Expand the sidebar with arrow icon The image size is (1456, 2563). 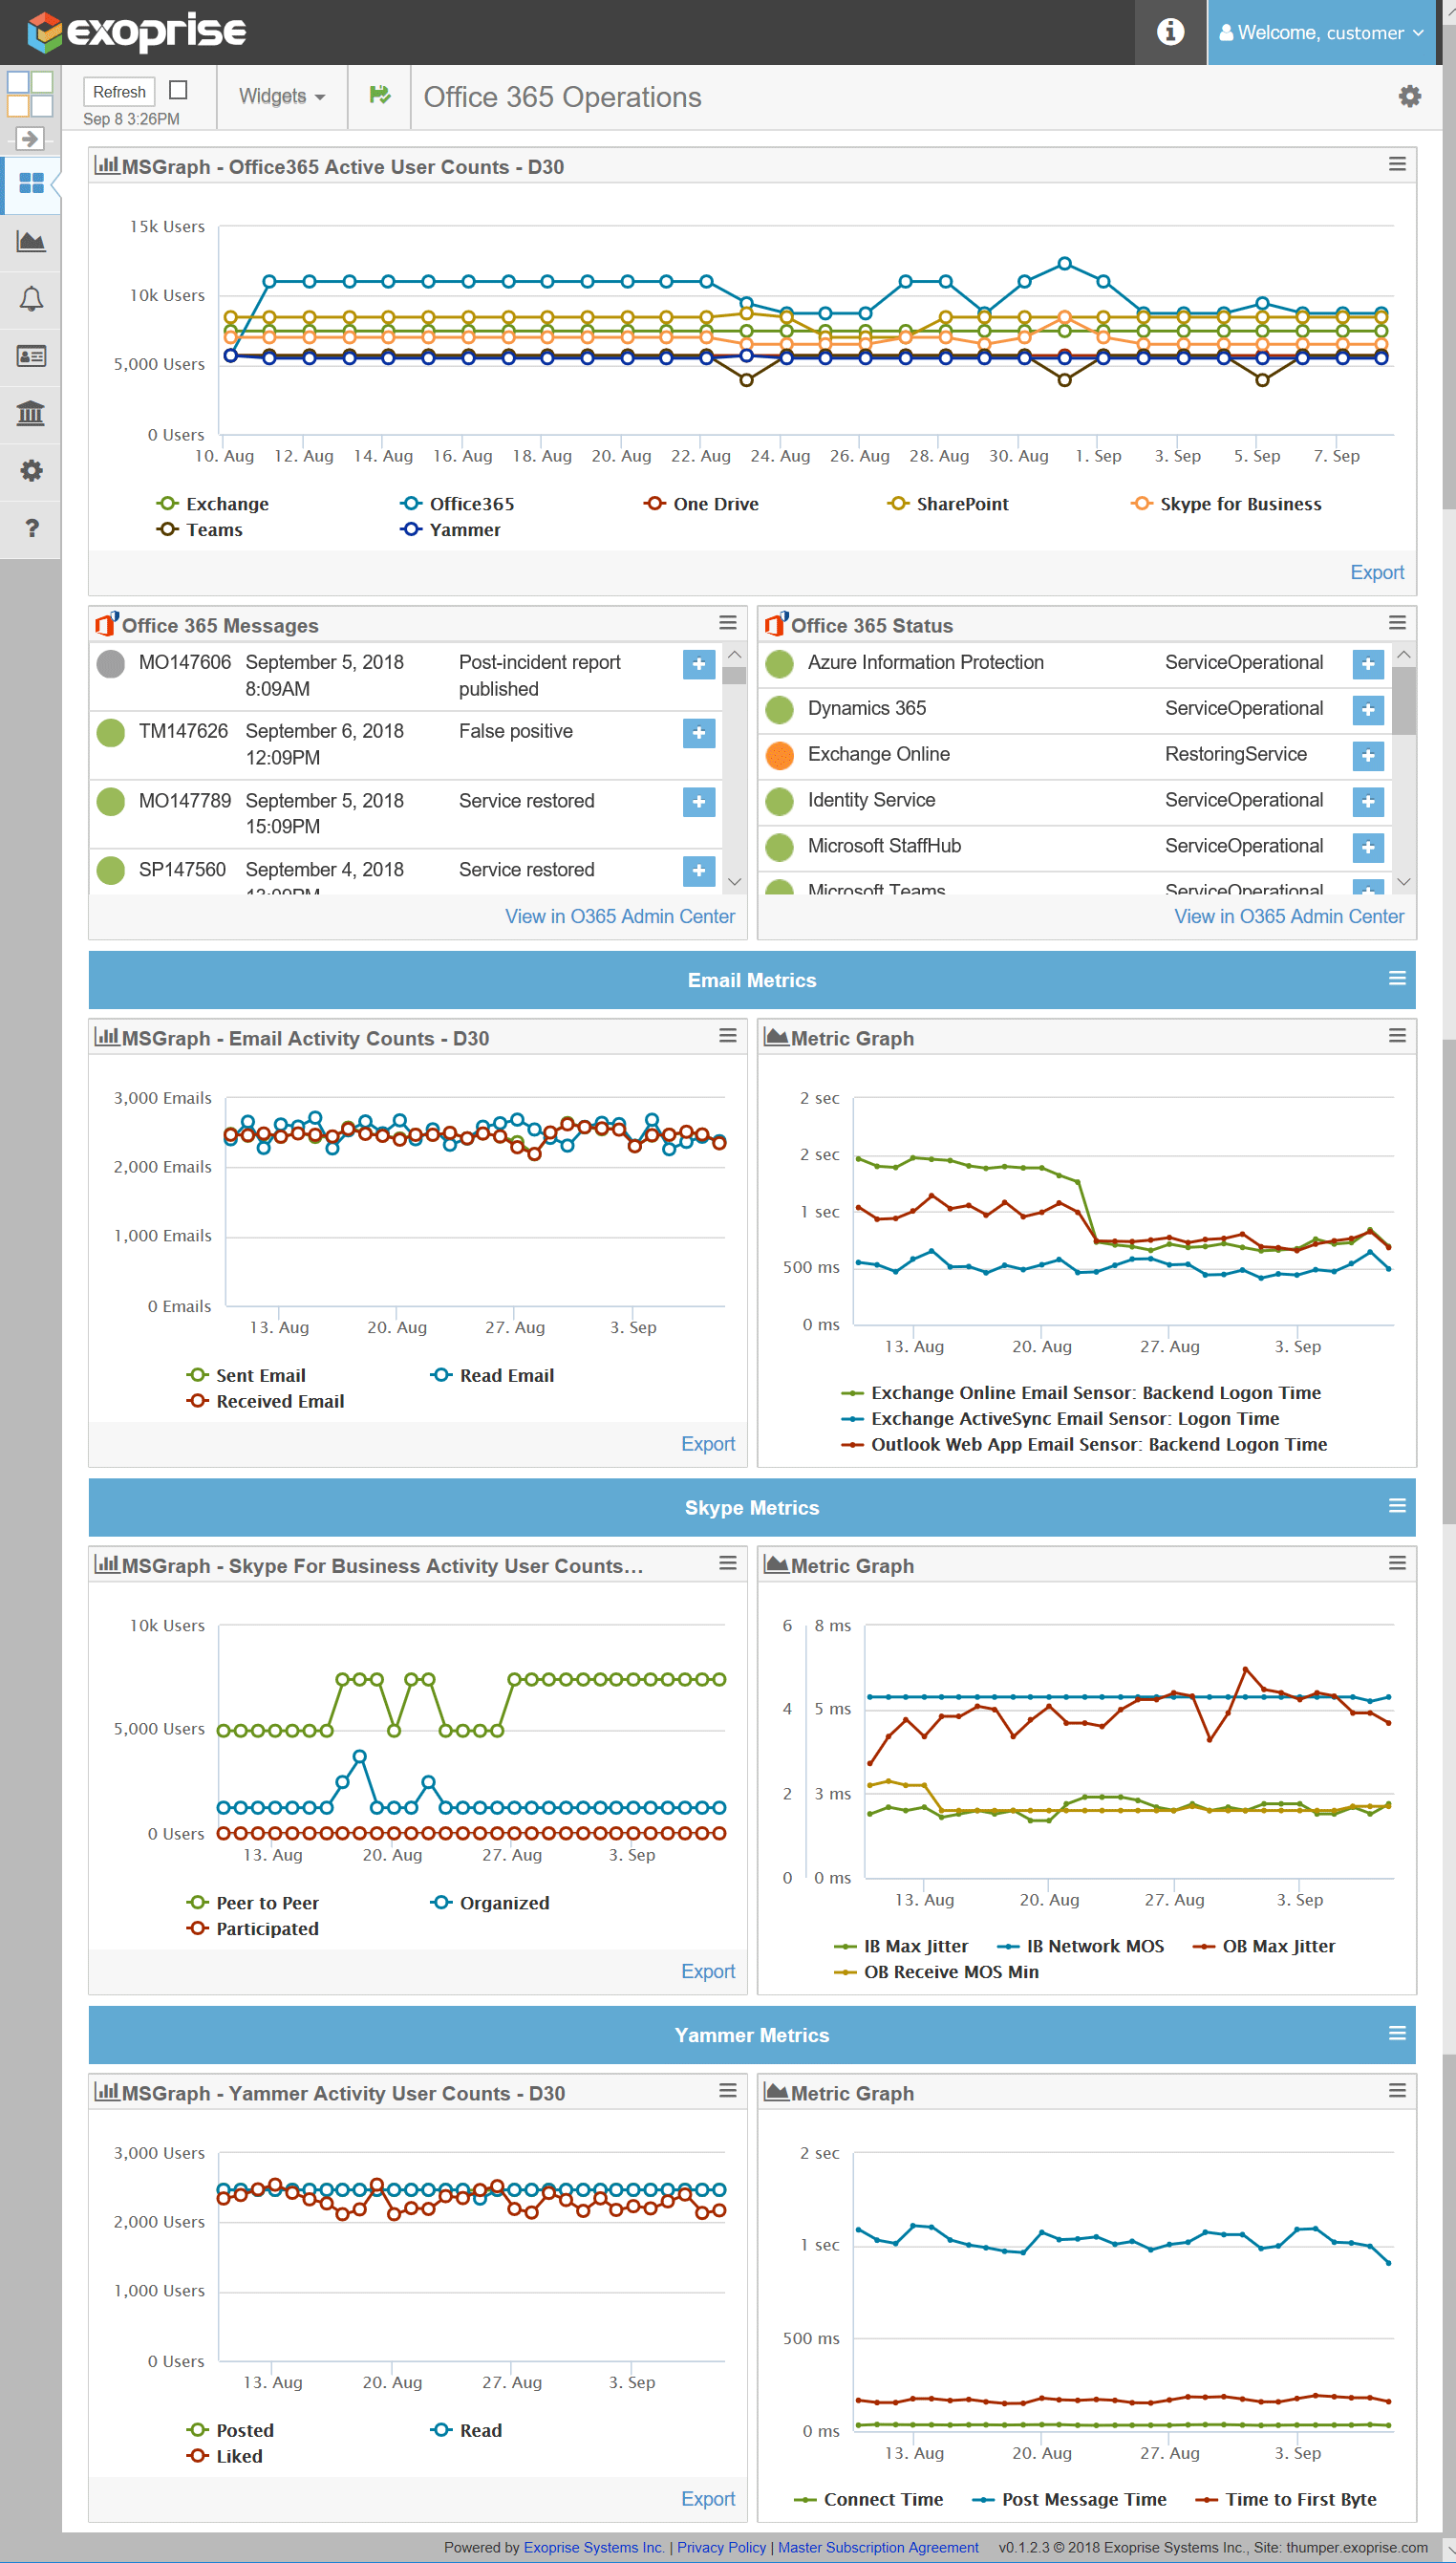point(29,138)
